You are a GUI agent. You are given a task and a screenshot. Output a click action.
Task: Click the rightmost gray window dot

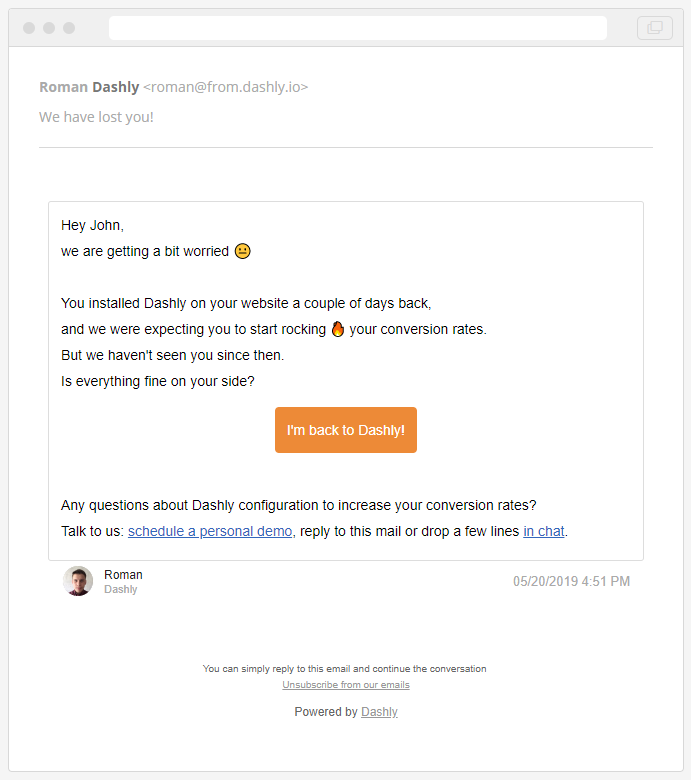click(69, 28)
